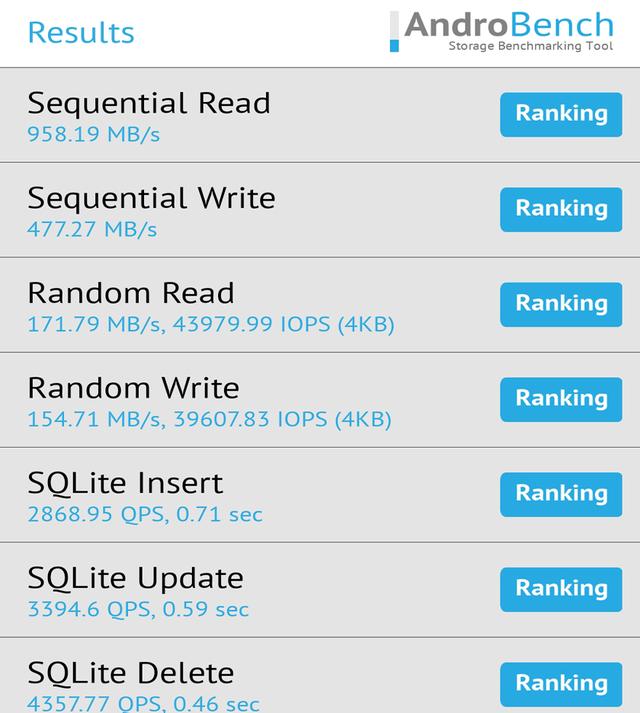The width and height of the screenshot is (640, 713).
Task: Tap the Random Write result title
Action: pos(133,388)
